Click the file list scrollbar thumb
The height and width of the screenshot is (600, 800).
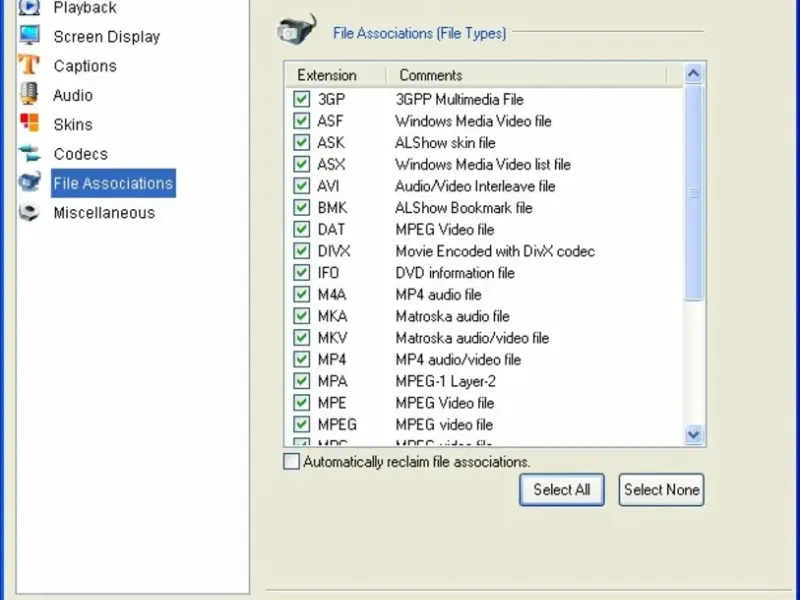(x=693, y=193)
